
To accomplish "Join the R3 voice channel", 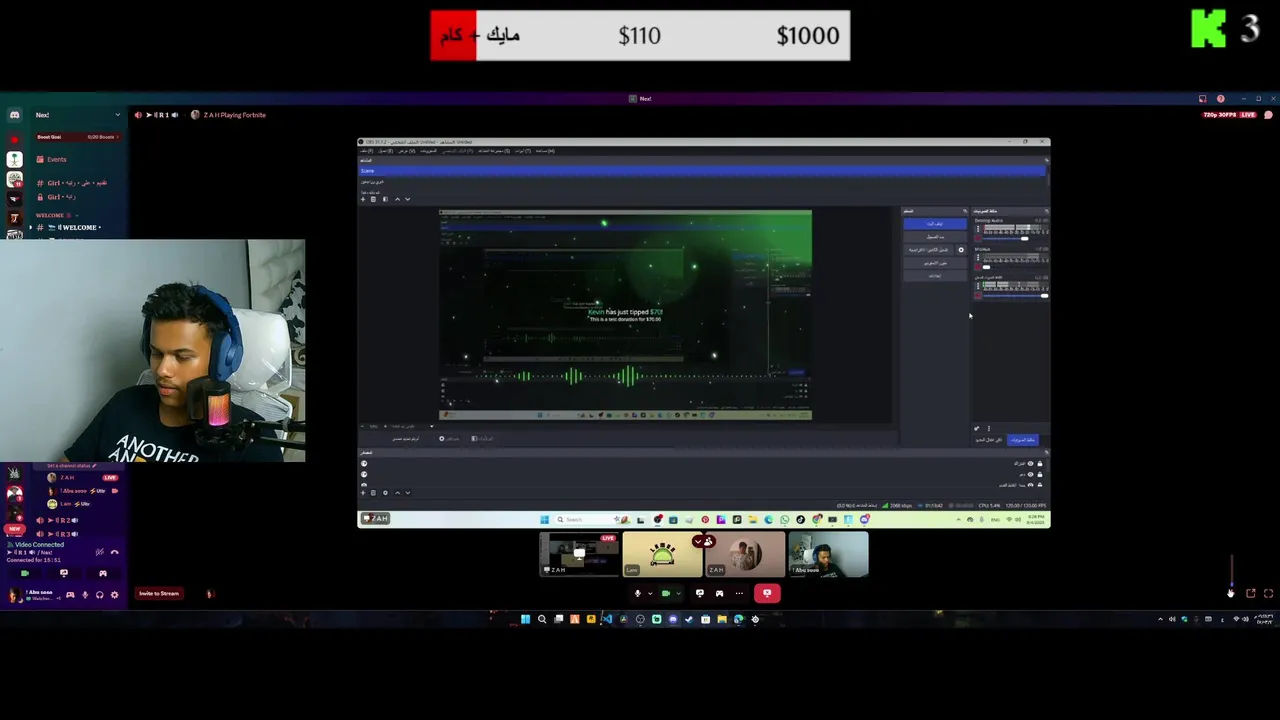I will (57, 534).
